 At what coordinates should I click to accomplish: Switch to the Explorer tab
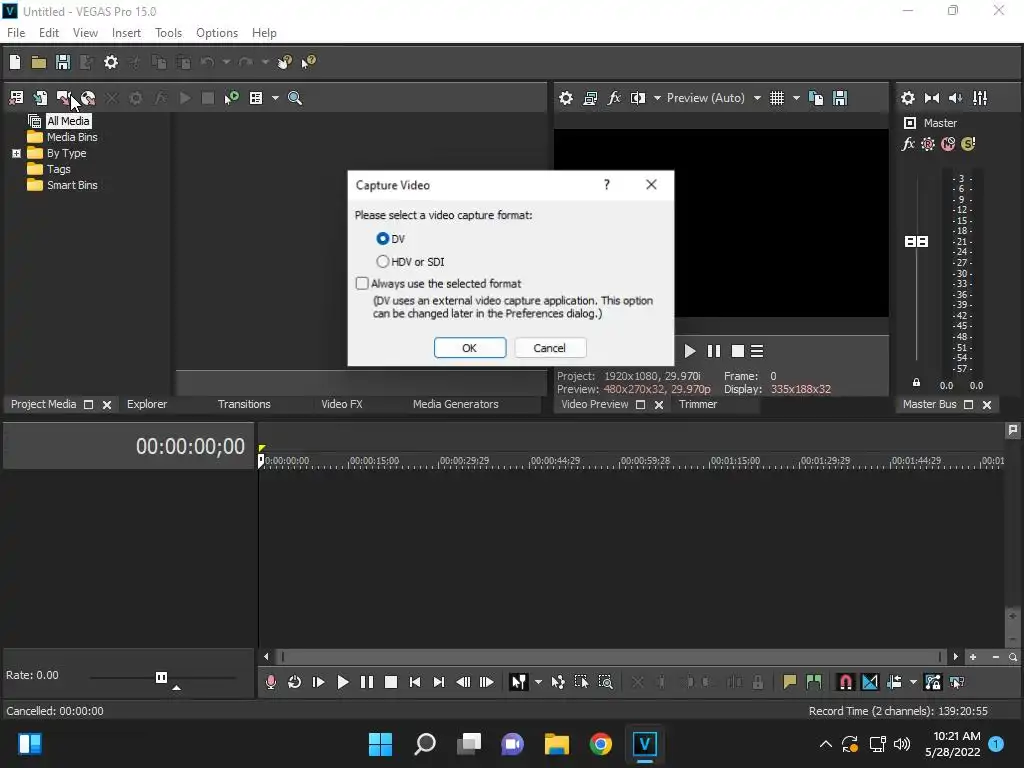(x=147, y=404)
